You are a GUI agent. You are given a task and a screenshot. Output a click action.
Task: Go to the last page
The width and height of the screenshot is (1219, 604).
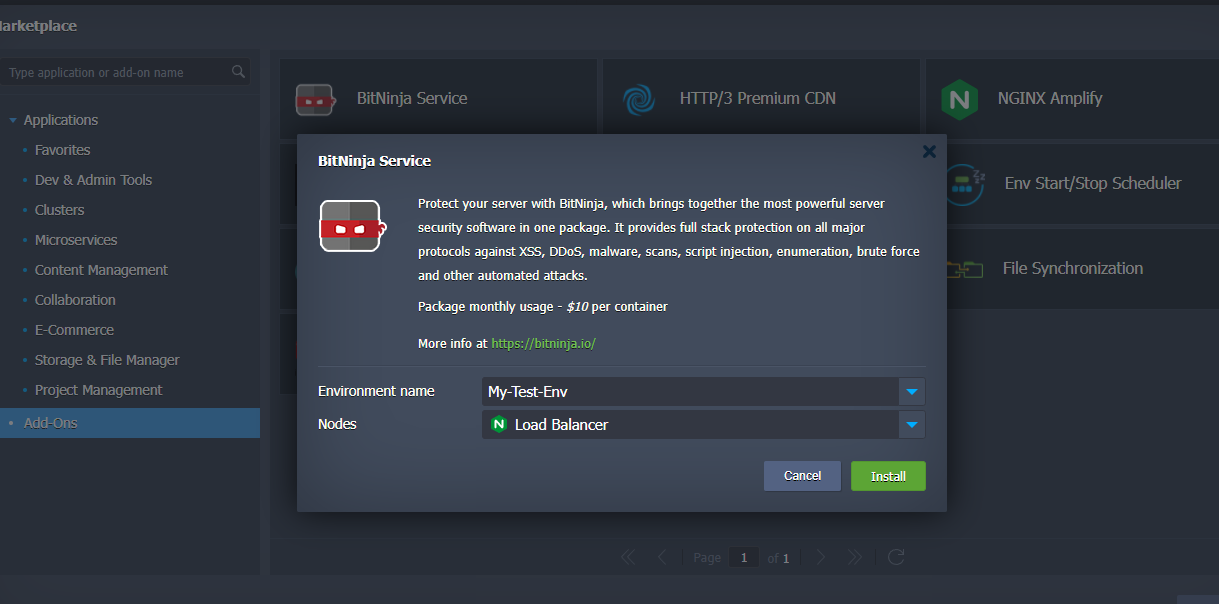coord(855,557)
